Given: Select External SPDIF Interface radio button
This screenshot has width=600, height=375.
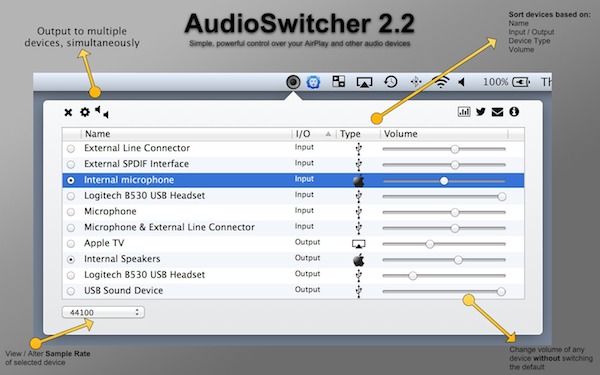Looking at the screenshot, I should click(x=71, y=165).
